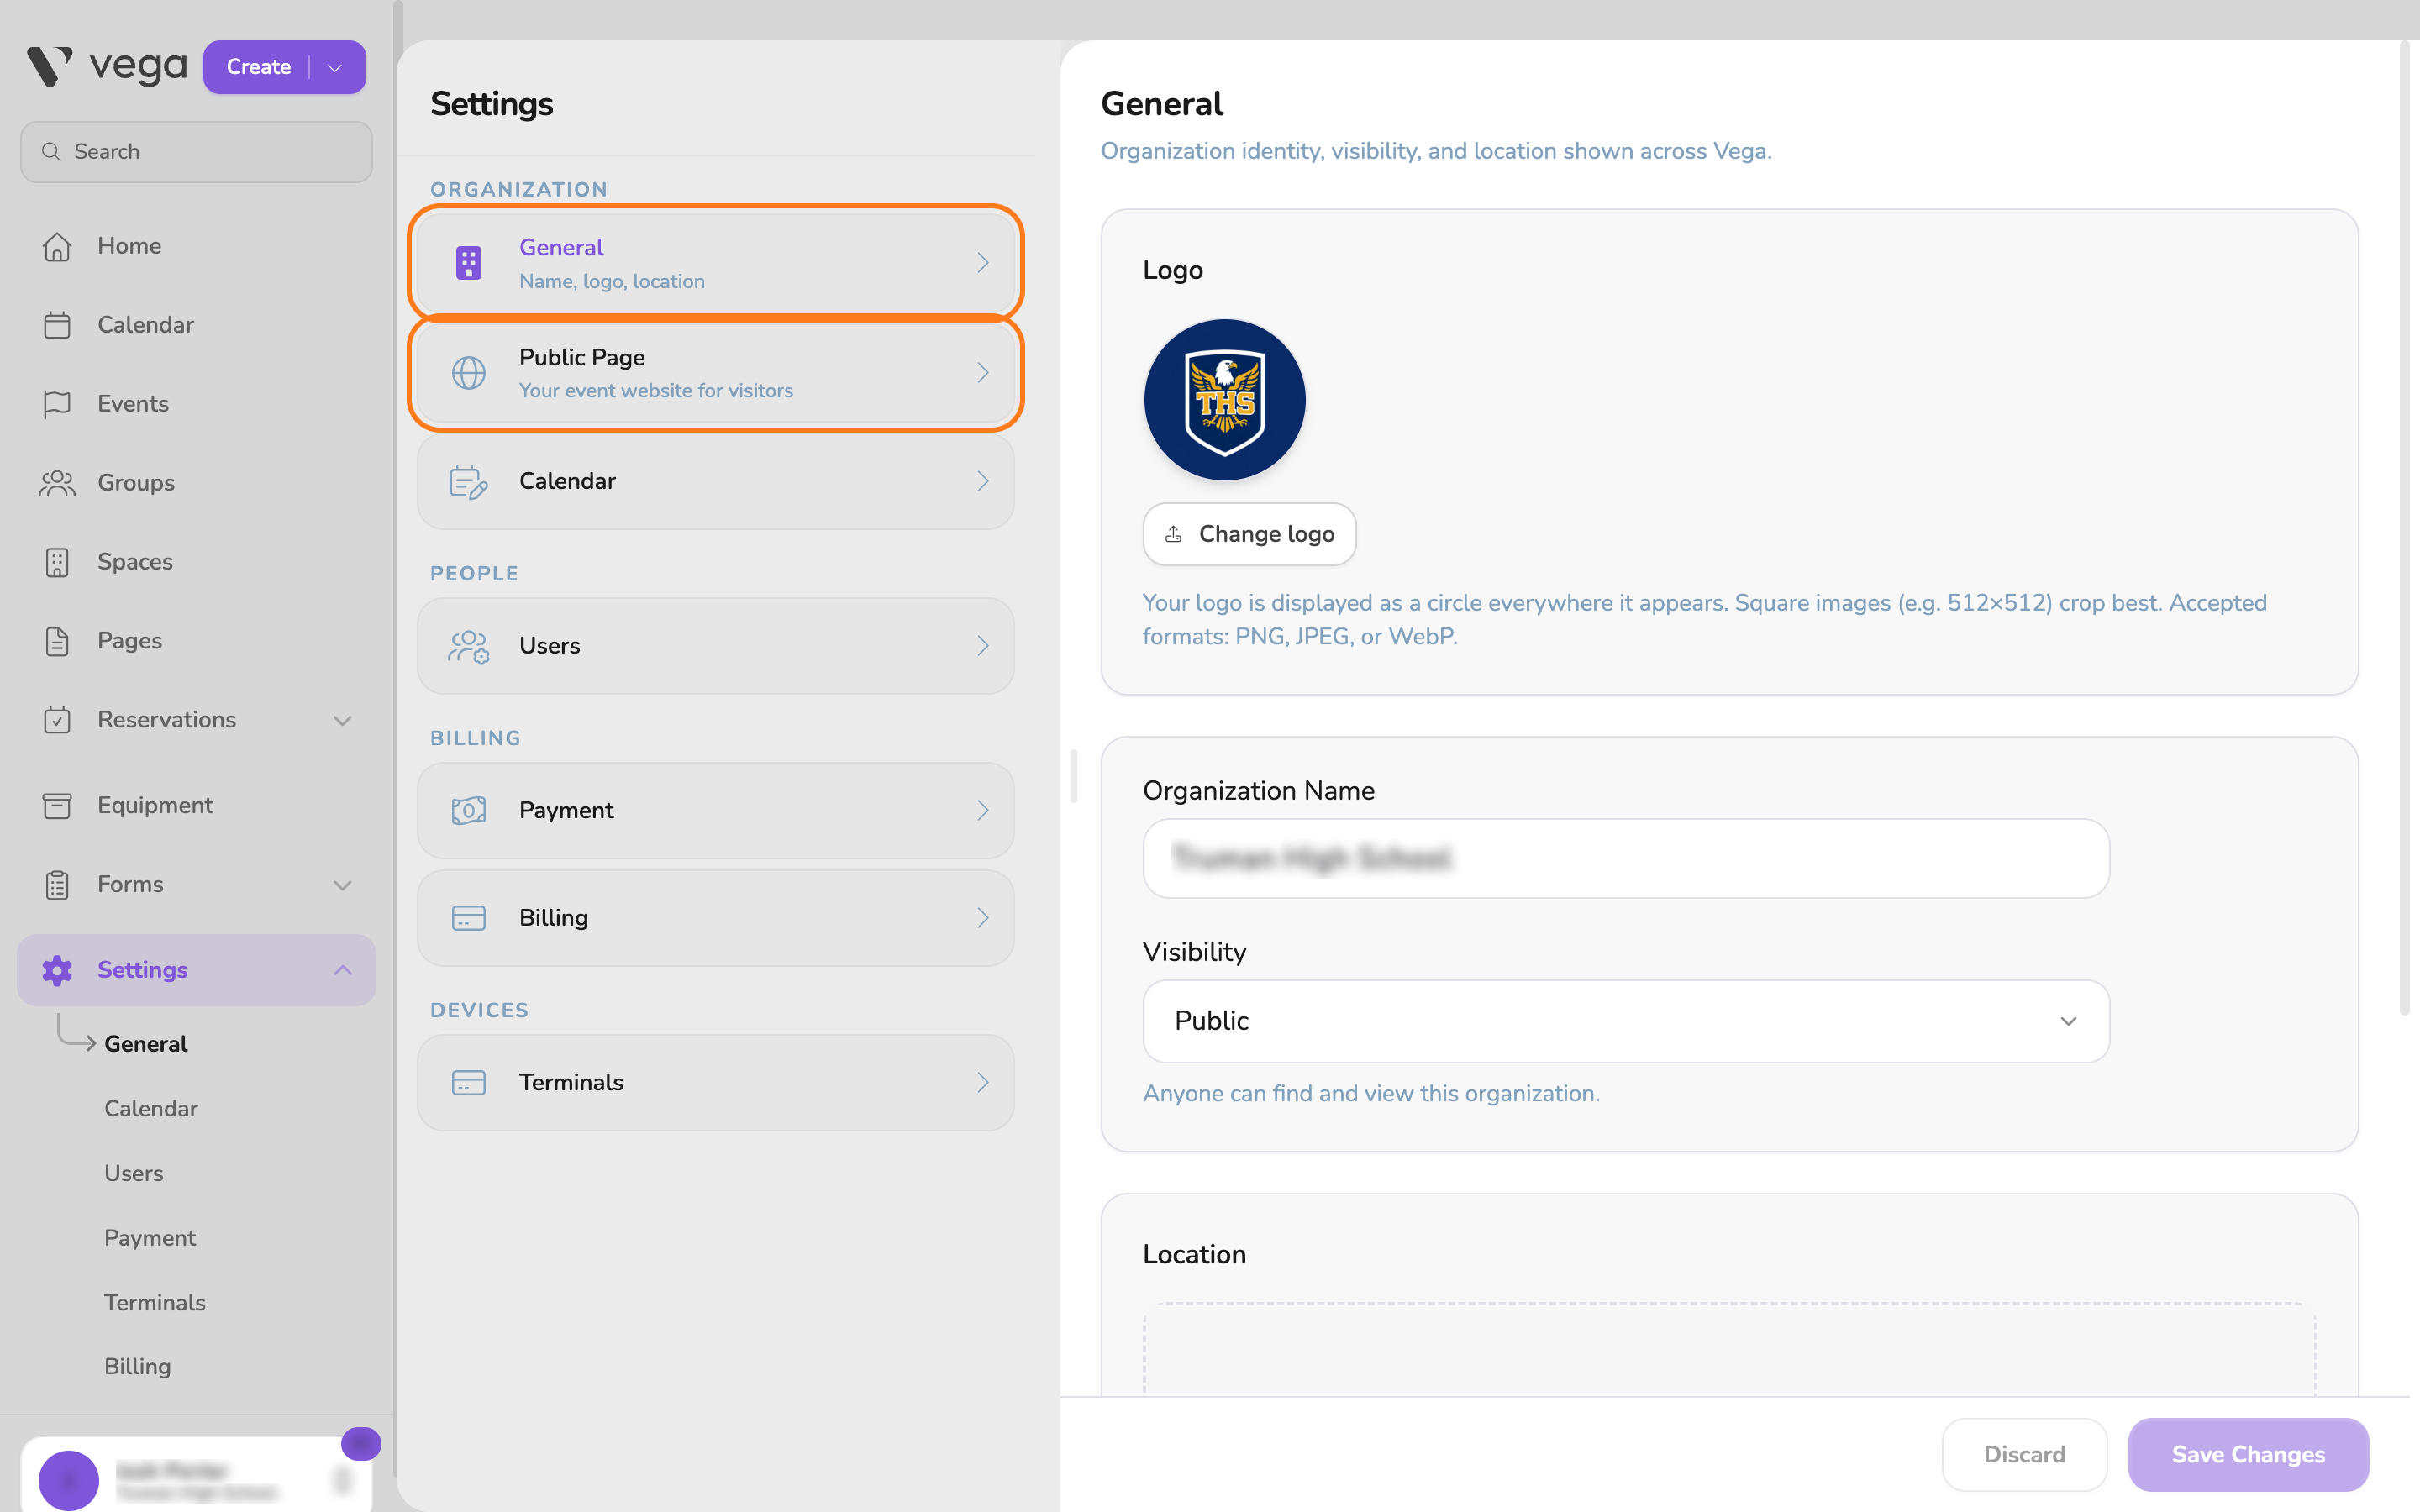Viewport: 2420px width, 1512px height.
Task: Select Billing under Settings submenu
Action: pyautogui.click(x=138, y=1367)
